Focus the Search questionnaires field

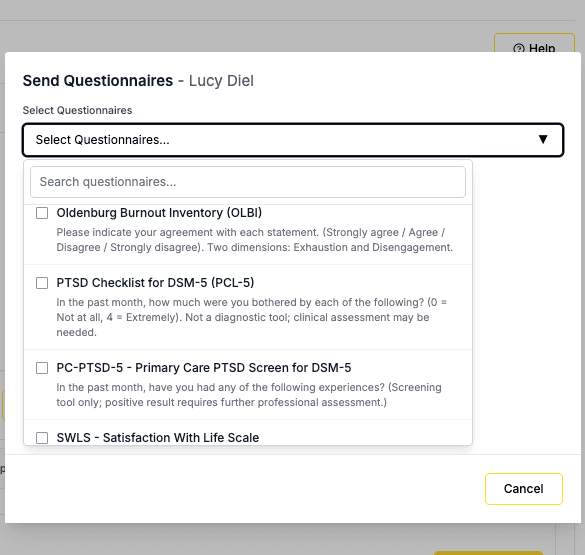pos(248,182)
